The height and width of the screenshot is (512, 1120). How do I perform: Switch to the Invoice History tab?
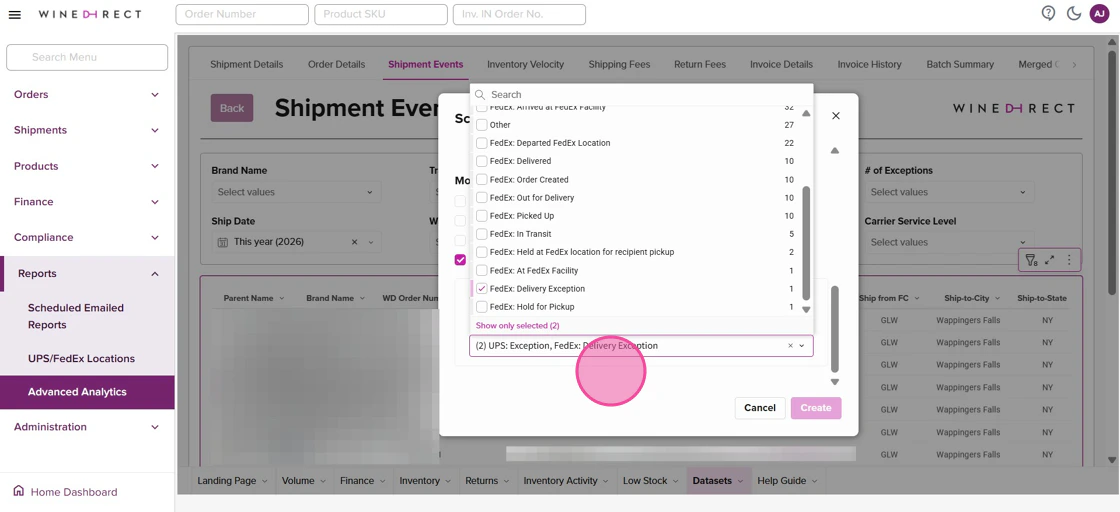[x=869, y=64]
